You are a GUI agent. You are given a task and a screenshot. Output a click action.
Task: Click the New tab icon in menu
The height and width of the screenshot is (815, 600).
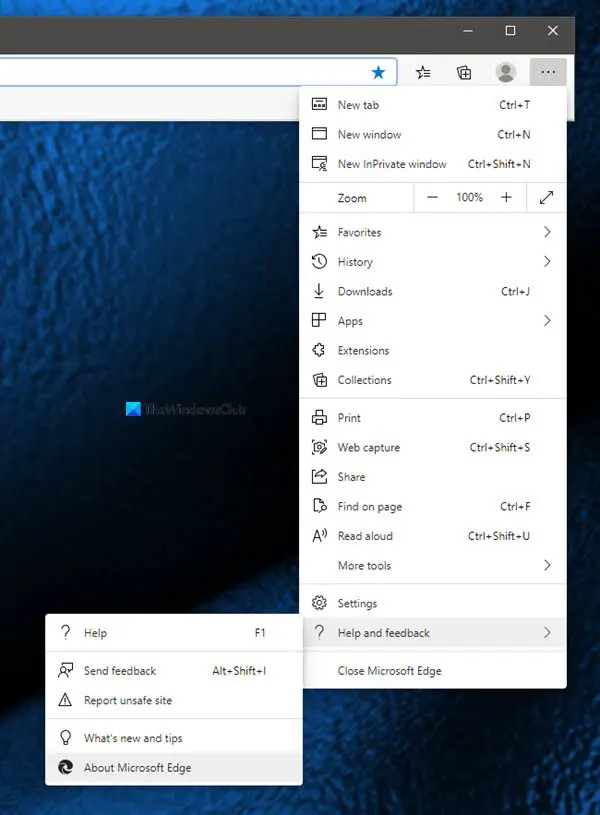tap(319, 104)
